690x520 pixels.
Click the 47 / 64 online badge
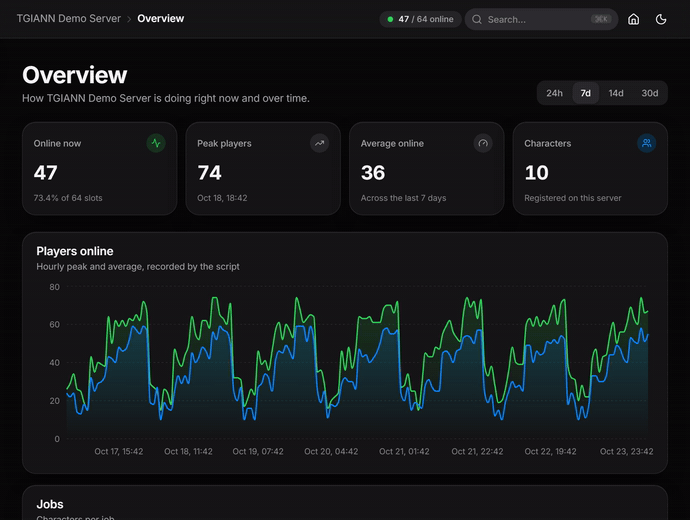420,19
